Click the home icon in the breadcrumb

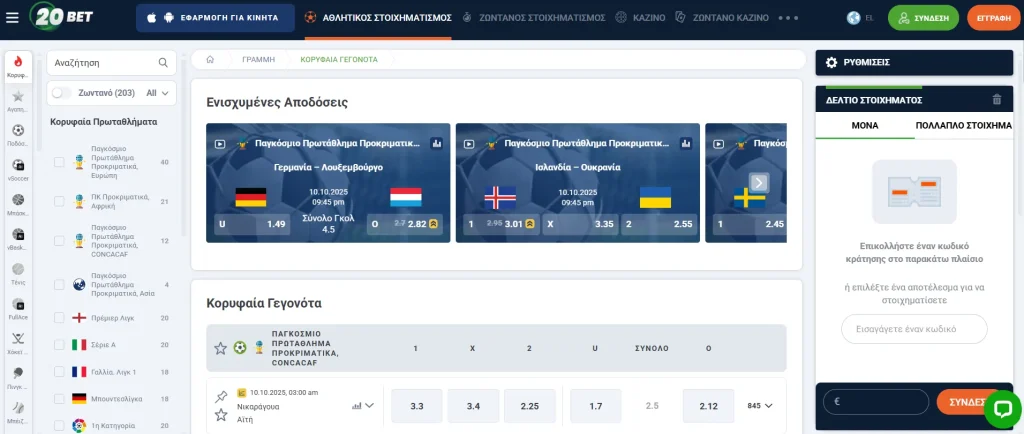(210, 59)
